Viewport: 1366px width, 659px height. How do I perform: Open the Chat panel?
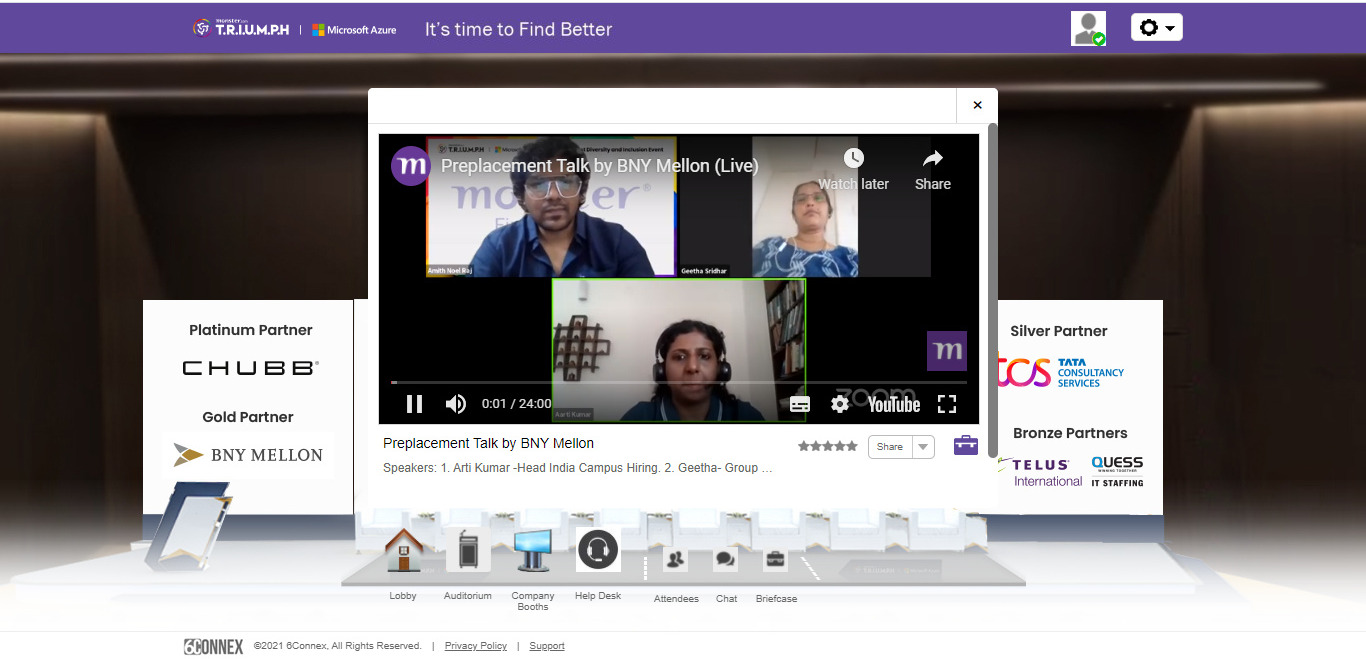726,560
